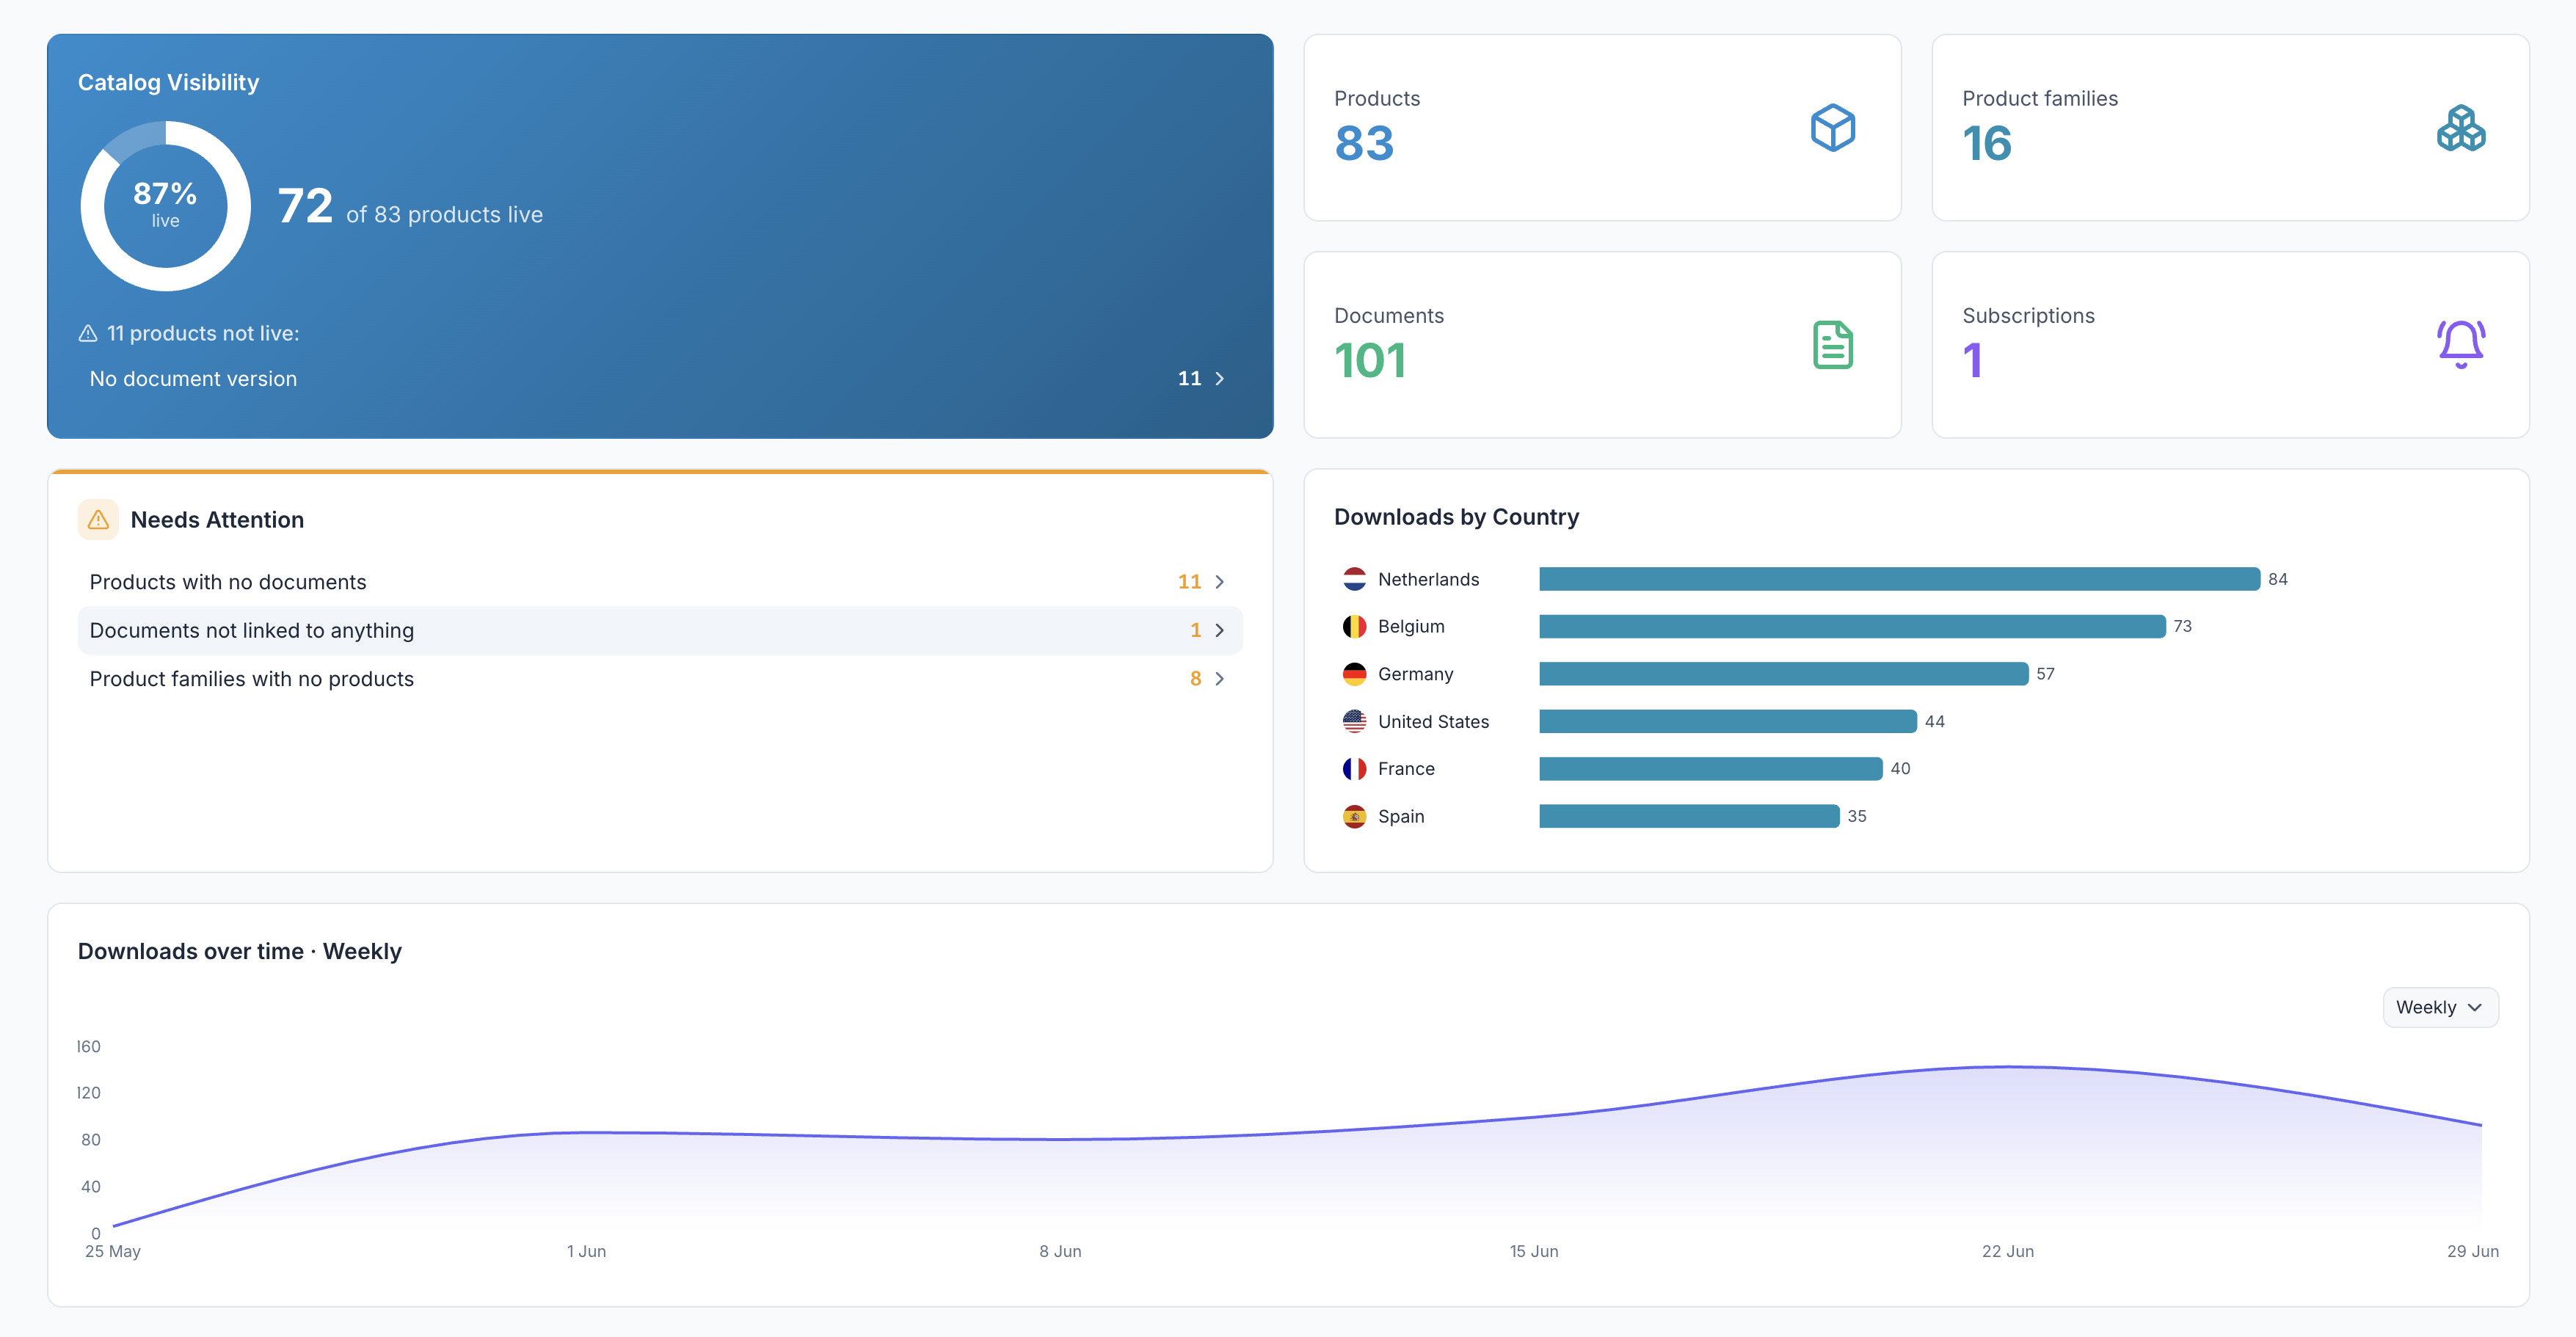Viewport: 2576px width, 1337px height.
Task: Click the 29 Jun axis label
Action: click(2472, 1251)
